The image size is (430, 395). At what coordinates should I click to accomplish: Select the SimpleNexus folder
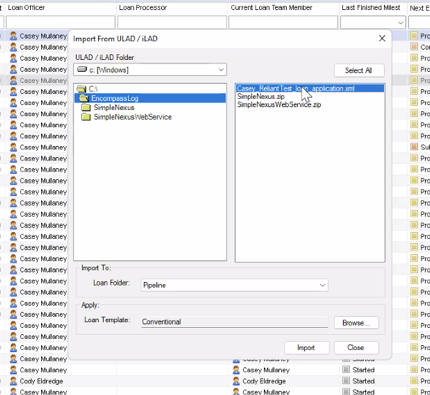(x=114, y=108)
